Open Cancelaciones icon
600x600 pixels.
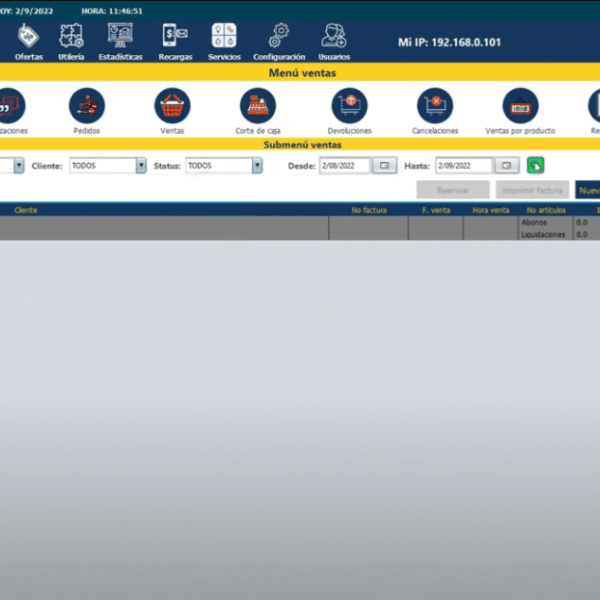click(435, 105)
